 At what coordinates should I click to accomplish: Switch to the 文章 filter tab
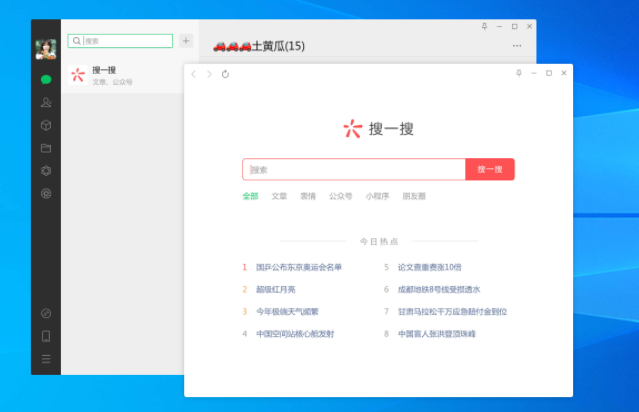point(279,196)
